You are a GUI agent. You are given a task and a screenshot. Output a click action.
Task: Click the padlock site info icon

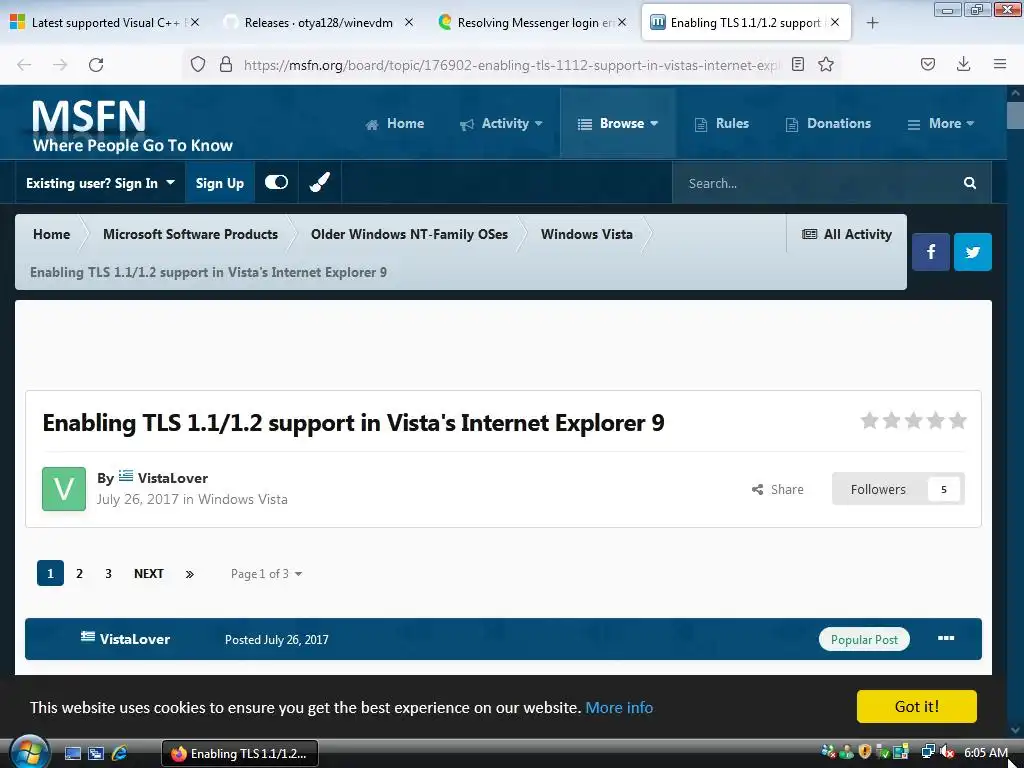coord(226,64)
